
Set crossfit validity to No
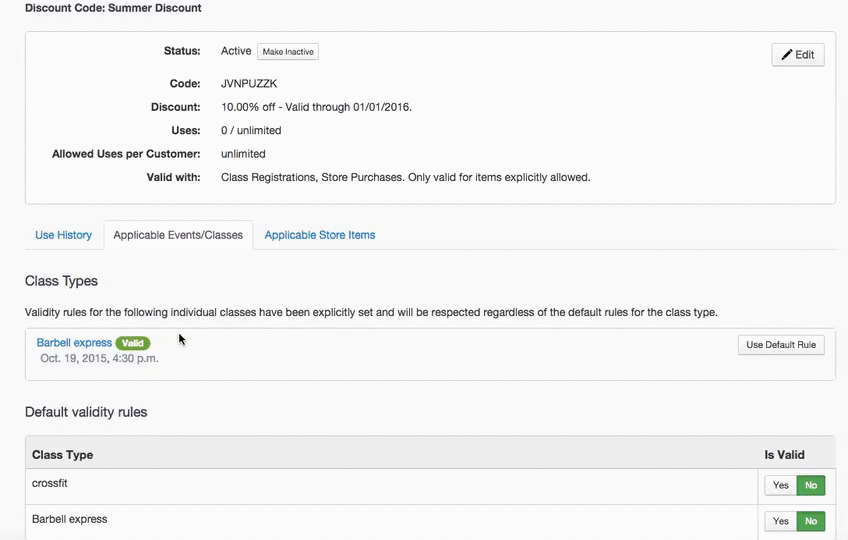[810, 485]
